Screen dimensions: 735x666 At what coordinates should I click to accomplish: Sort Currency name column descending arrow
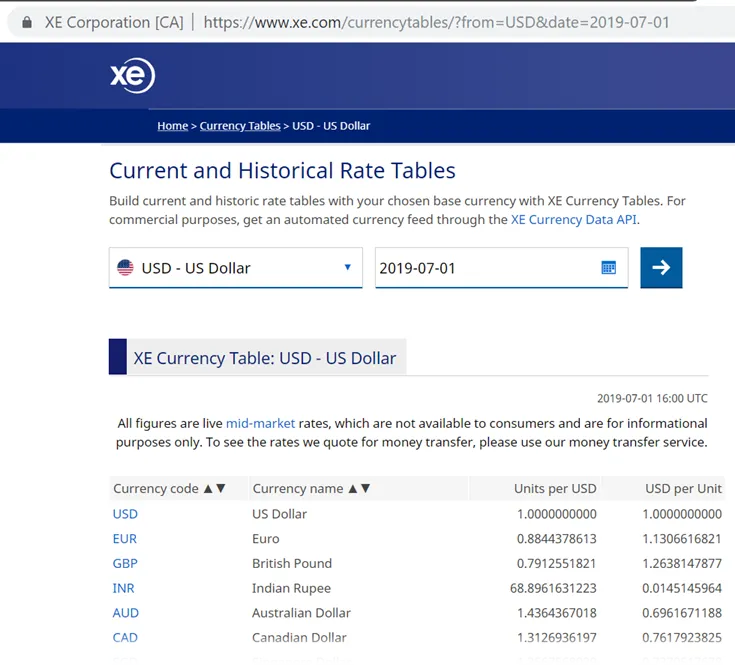tap(366, 488)
